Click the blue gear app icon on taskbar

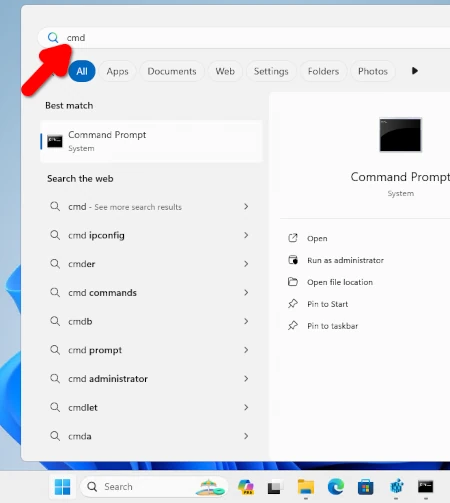pyautogui.click(x=396, y=487)
